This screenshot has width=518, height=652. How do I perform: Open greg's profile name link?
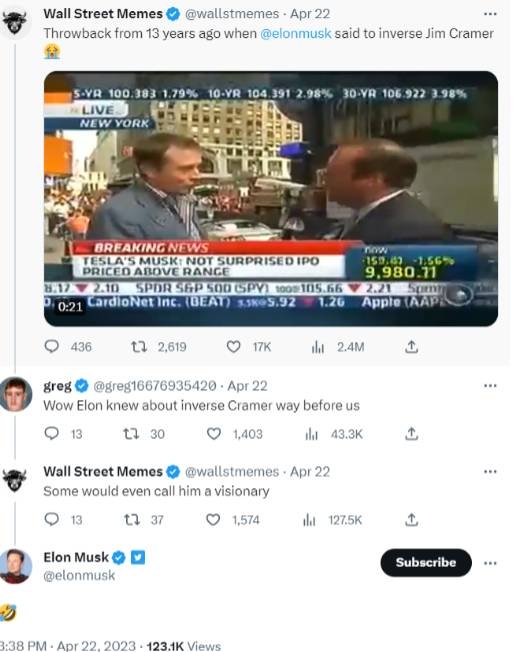click(57, 386)
